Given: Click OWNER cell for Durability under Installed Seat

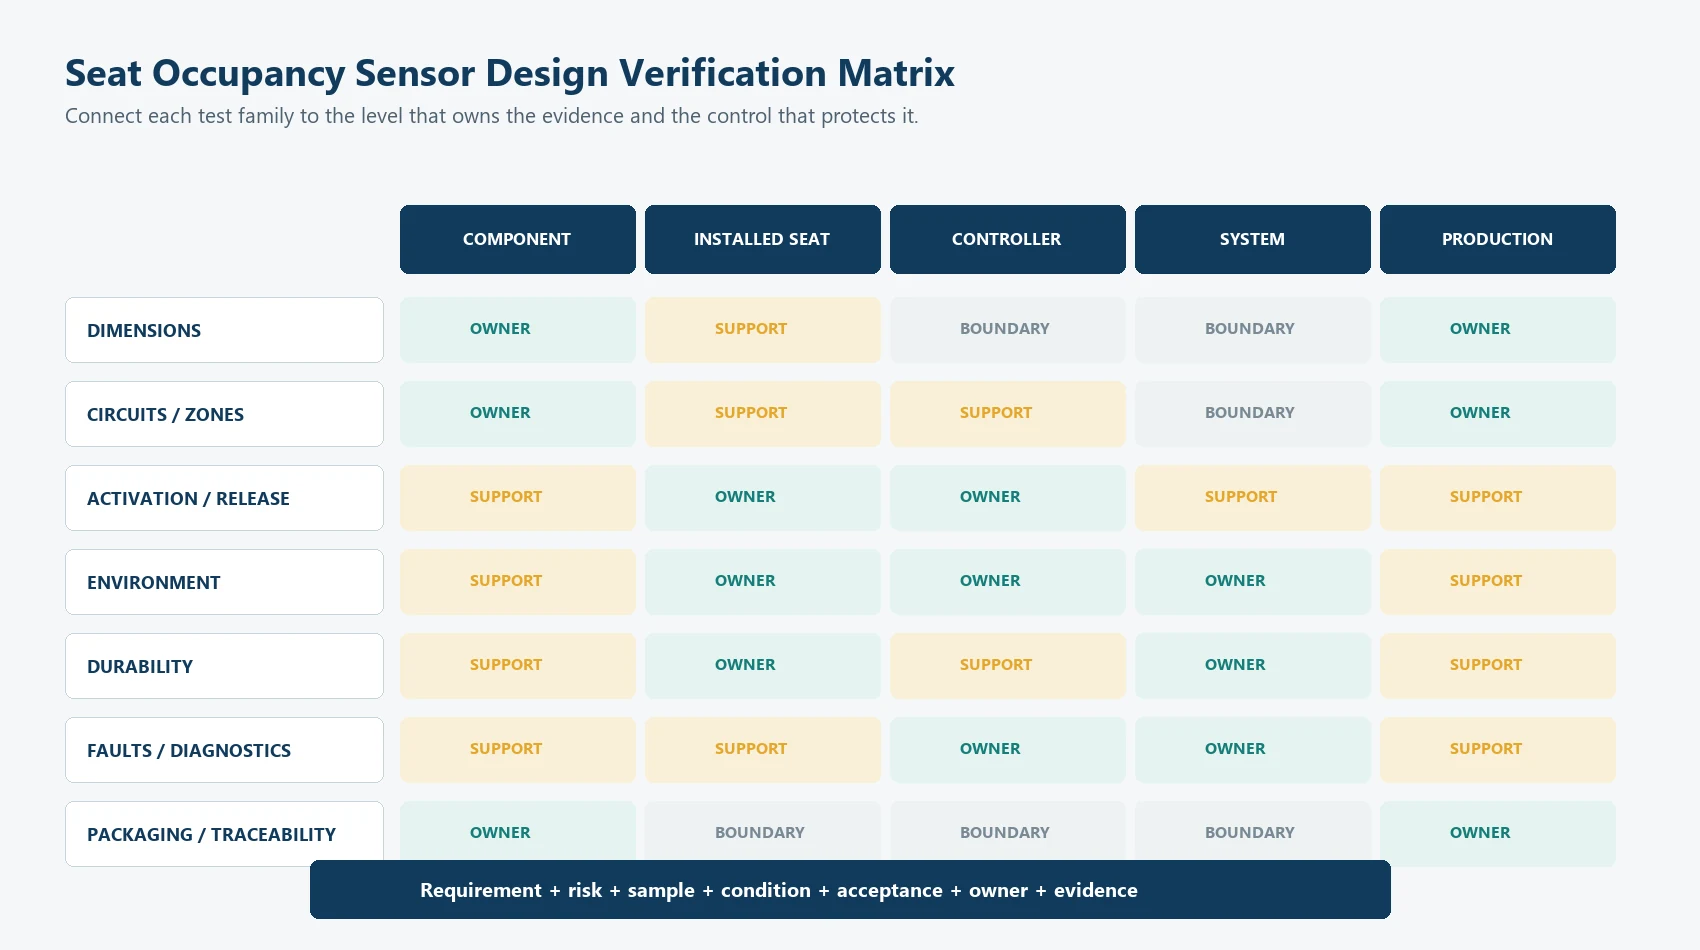Looking at the screenshot, I should 763,666.
